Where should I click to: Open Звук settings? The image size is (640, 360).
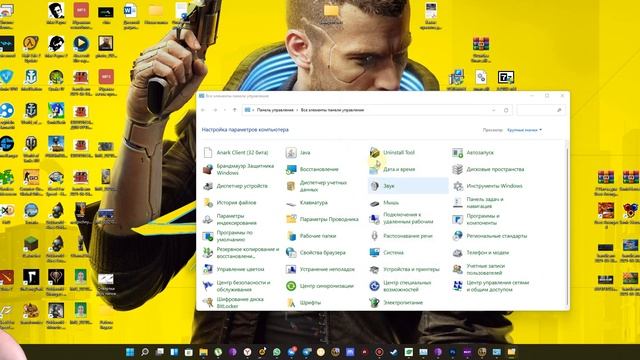[408, 186]
